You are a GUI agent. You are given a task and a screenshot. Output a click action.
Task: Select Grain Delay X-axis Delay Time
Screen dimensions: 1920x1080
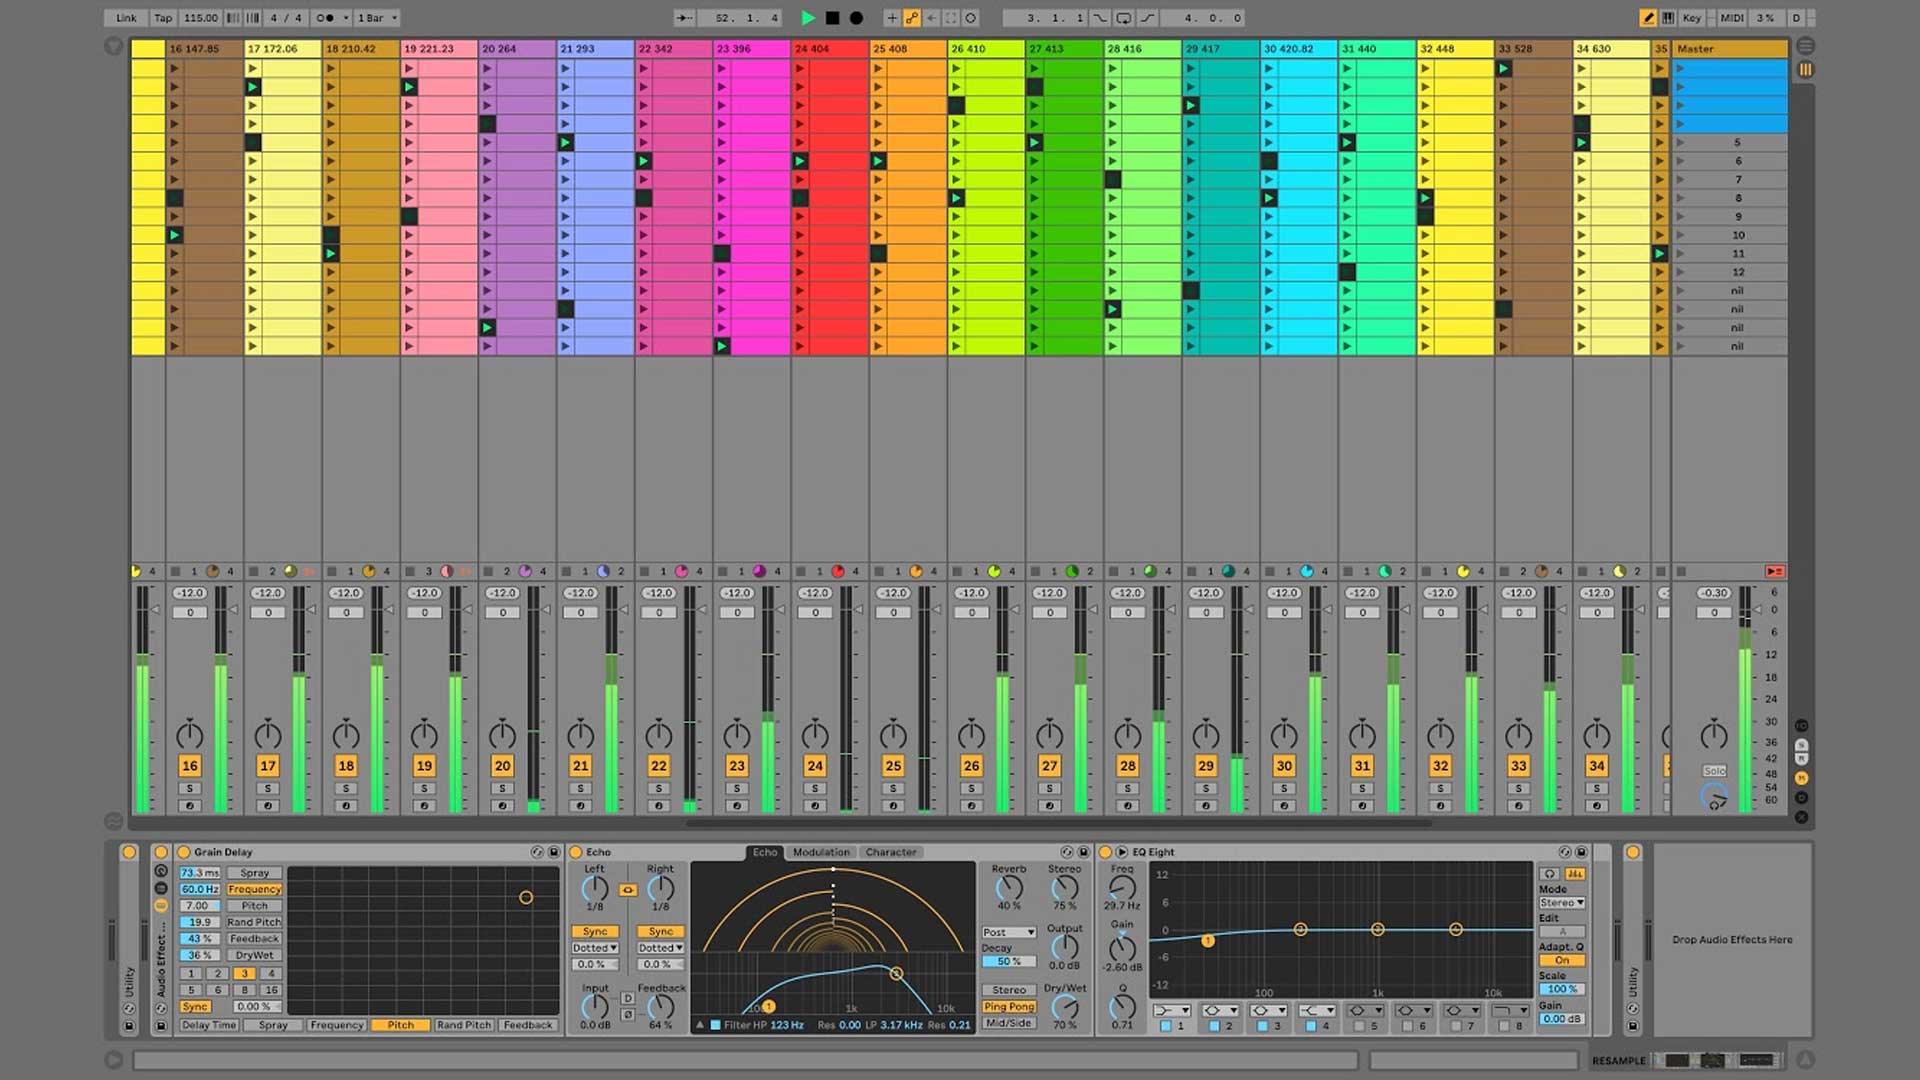pyautogui.click(x=209, y=1025)
